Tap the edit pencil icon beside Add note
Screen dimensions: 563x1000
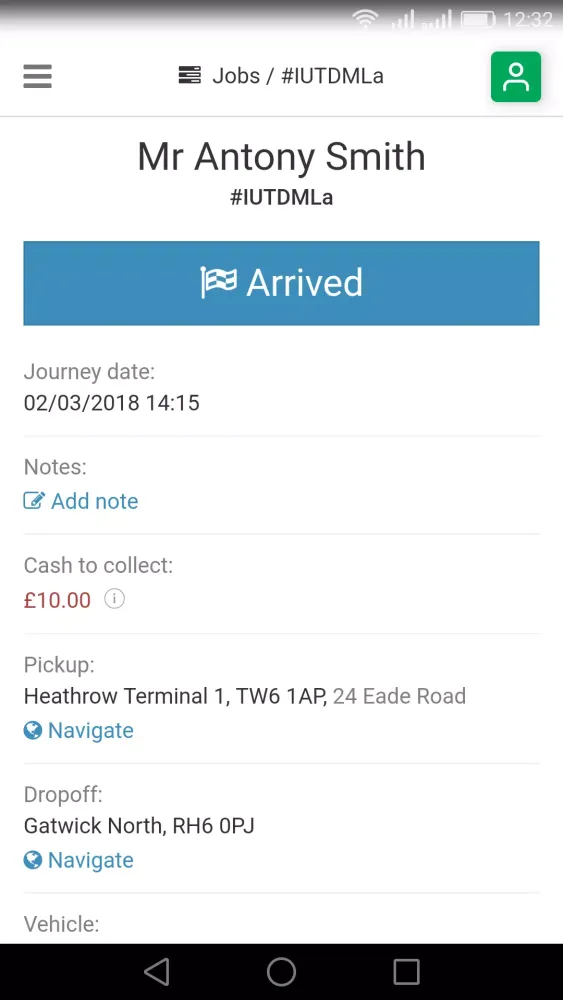pyautogui.click(x=34, y=501)
